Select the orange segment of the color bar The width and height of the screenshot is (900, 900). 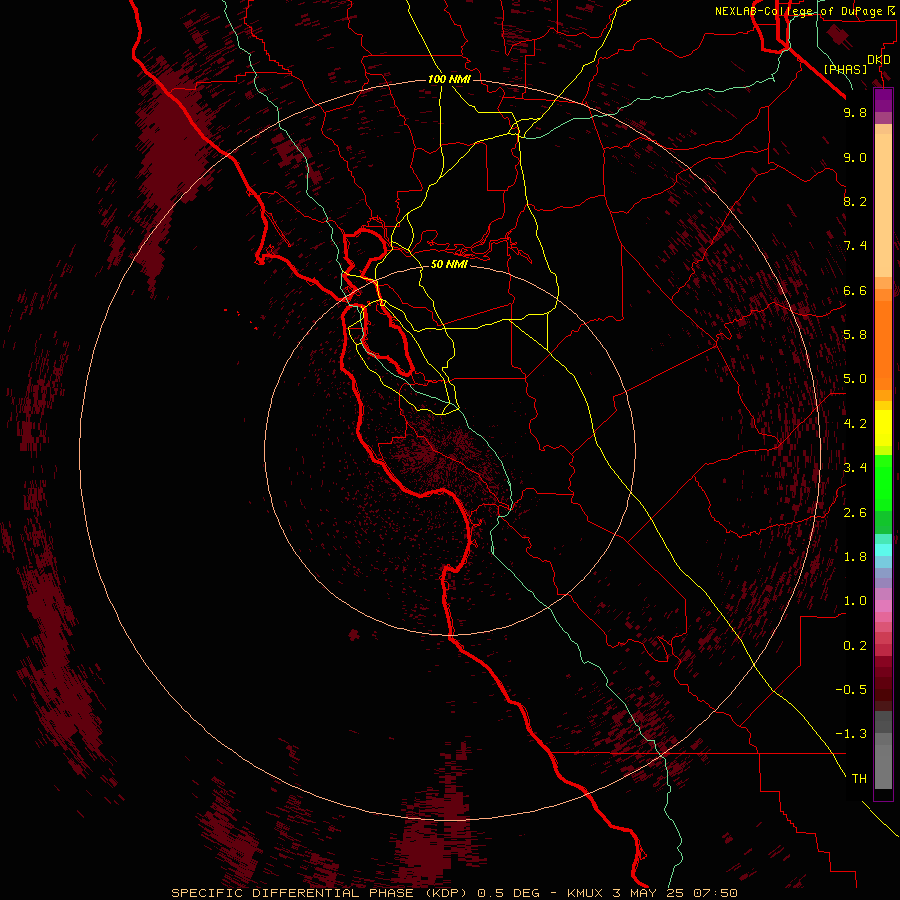[883, 345]
